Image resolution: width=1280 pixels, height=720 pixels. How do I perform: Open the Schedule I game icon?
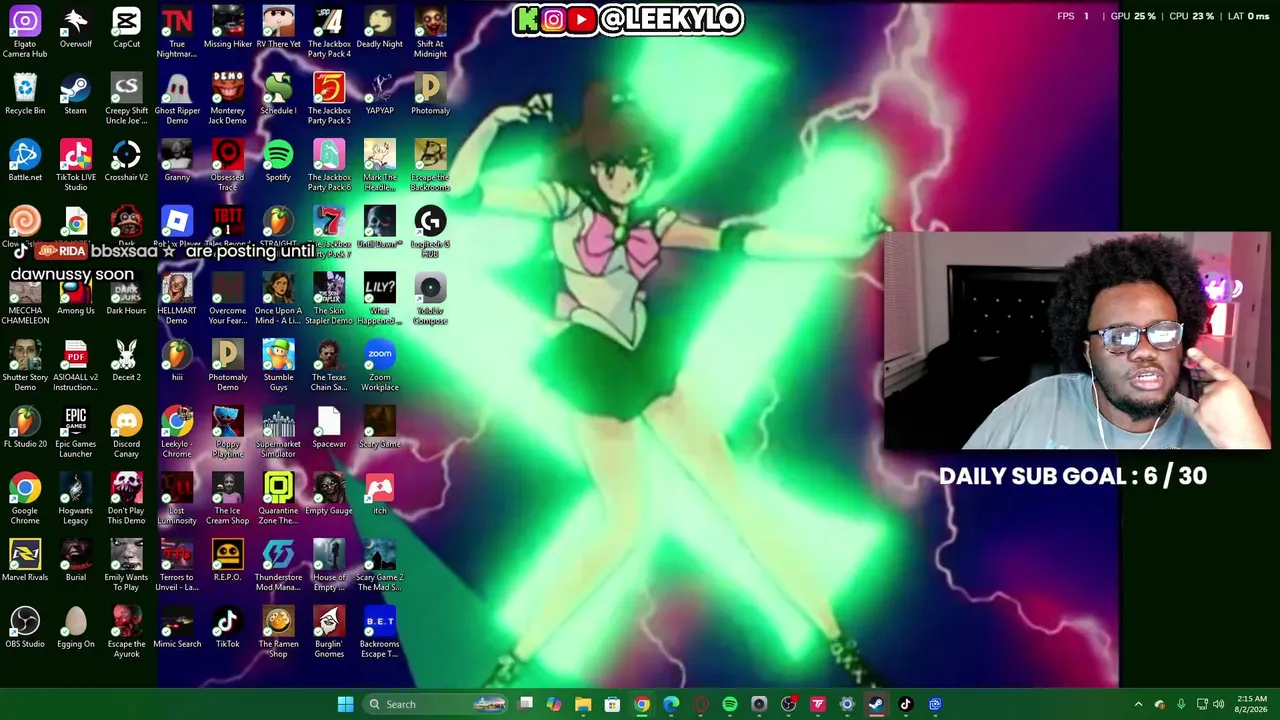(278, 95)
